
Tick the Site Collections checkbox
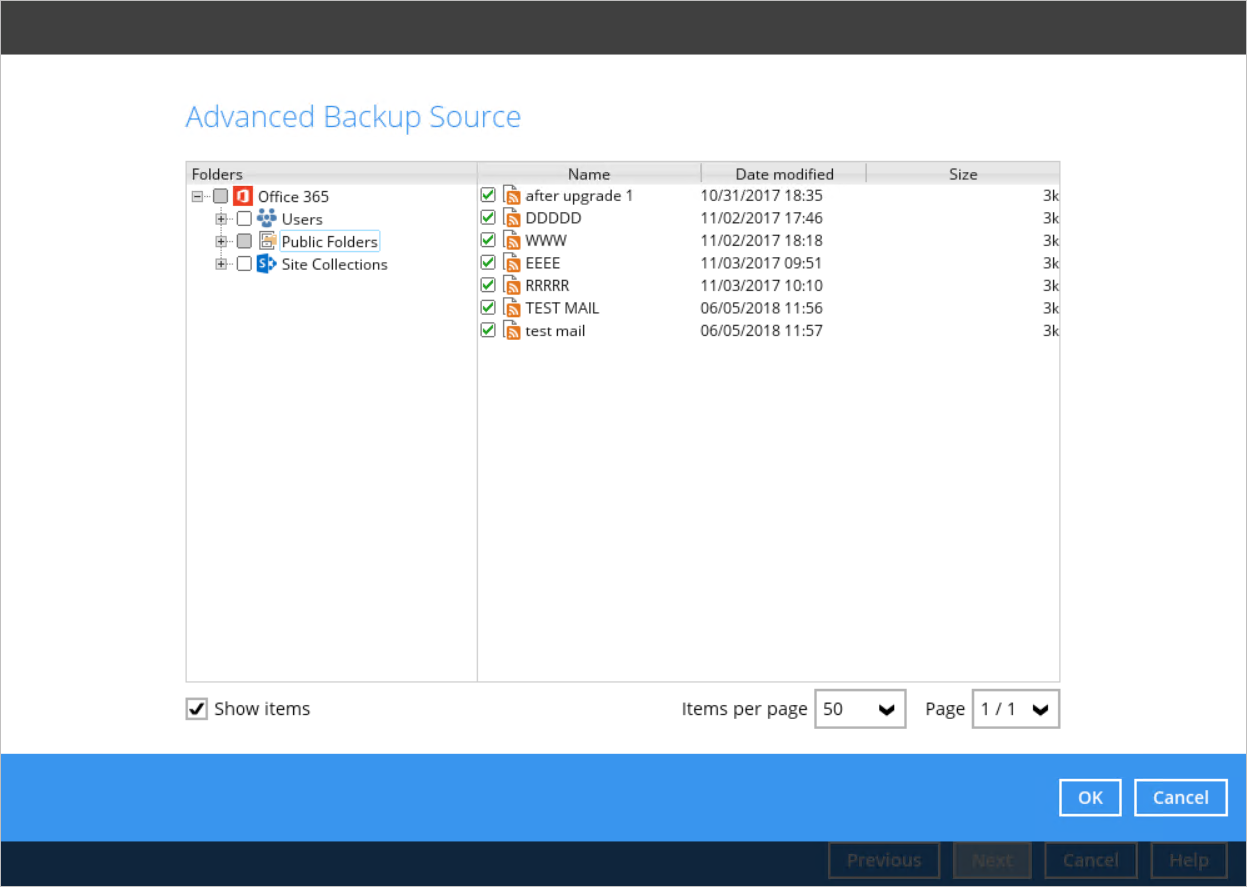click(x=244, y=264)
